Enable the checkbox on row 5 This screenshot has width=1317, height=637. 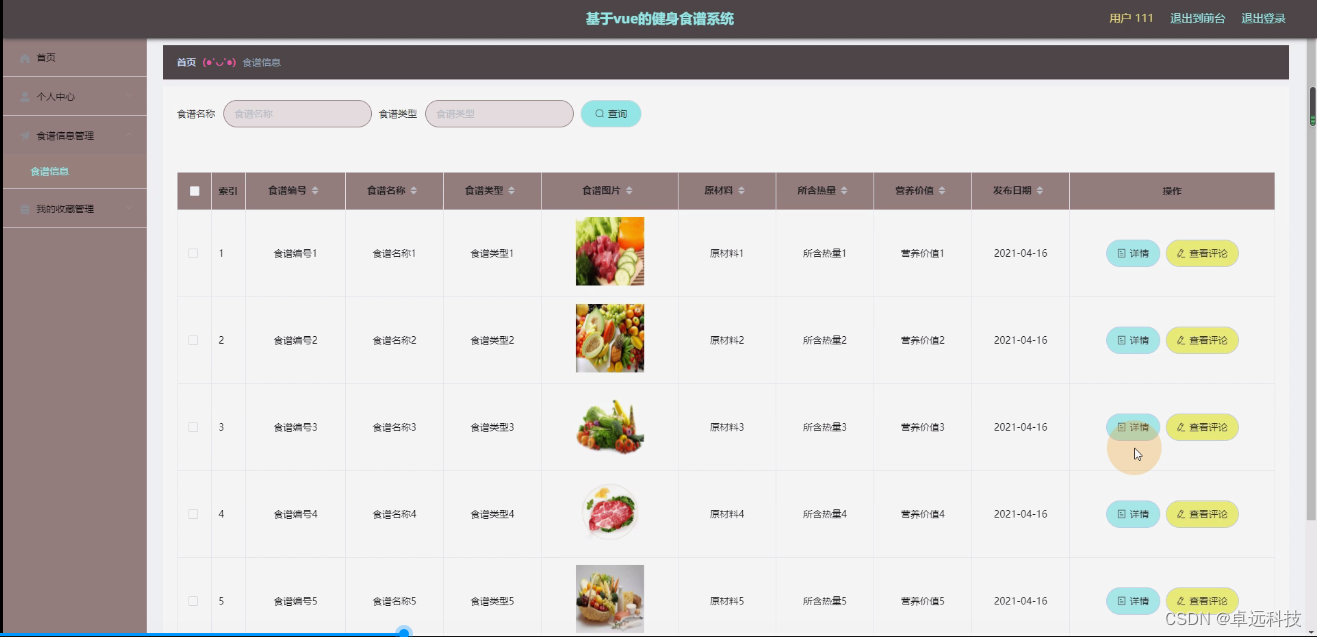tap(194, 600)
